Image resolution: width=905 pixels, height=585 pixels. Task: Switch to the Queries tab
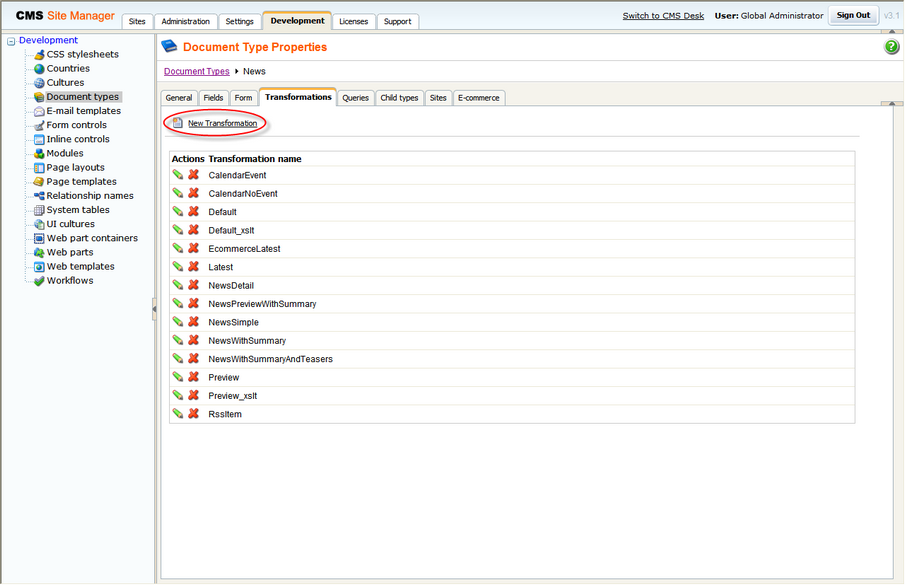[x=355, y=98]
